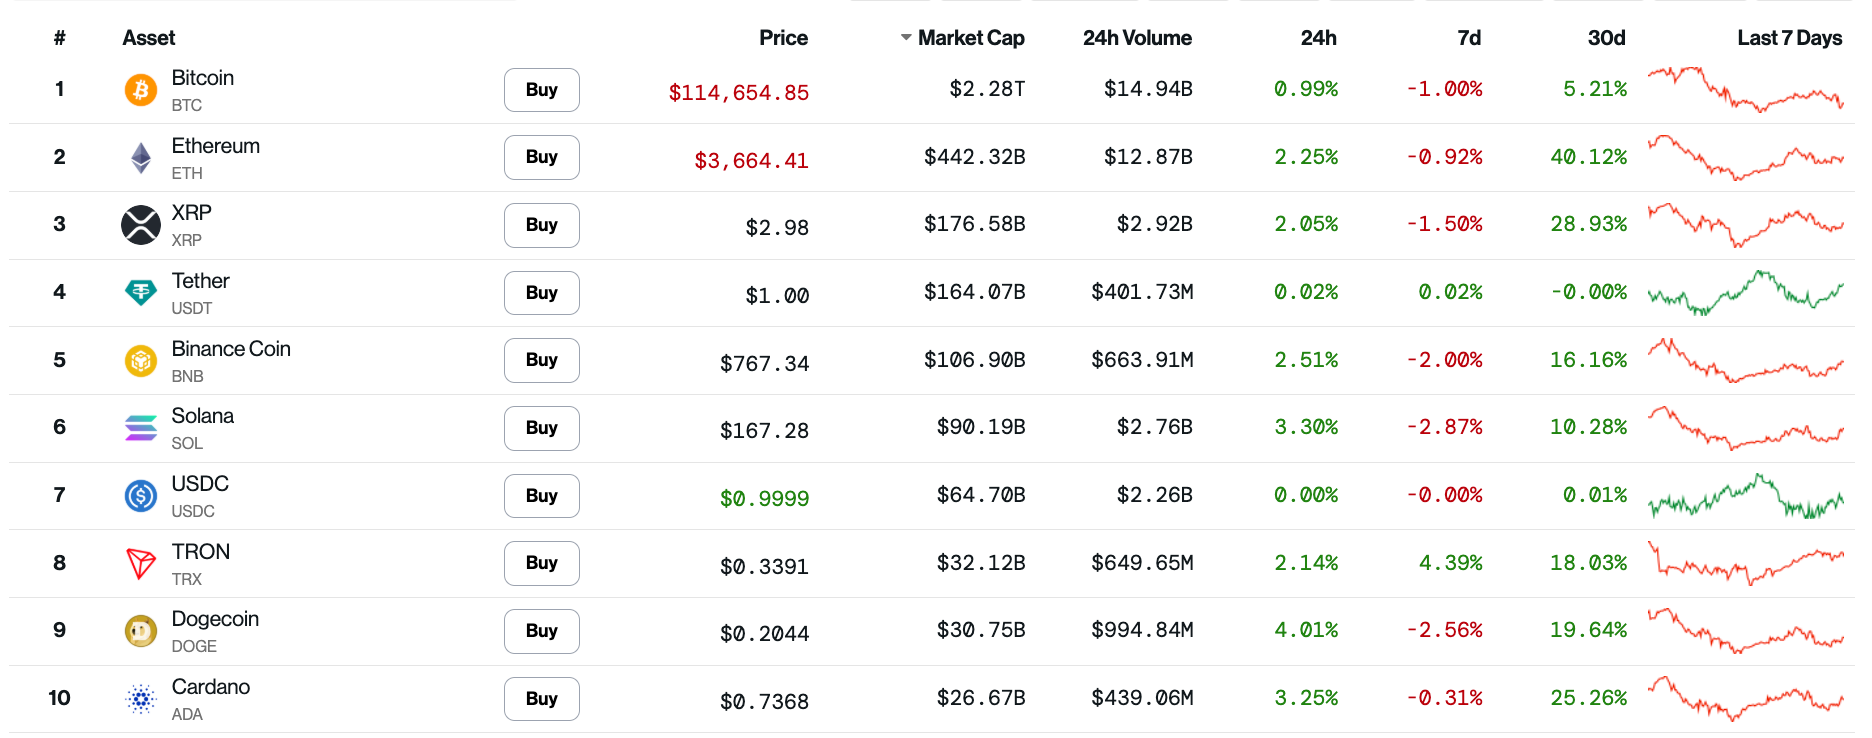
Task: Click the Bitcoin coin icon
Action: [141, 90]
